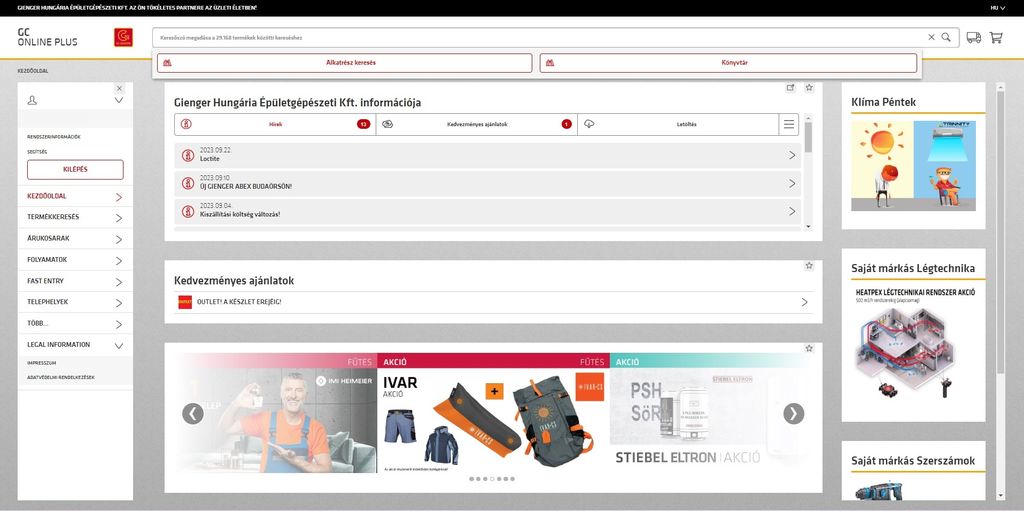Open the shopping cart icon
This screenshot has width=1024, height=511.
click(996, 37)
